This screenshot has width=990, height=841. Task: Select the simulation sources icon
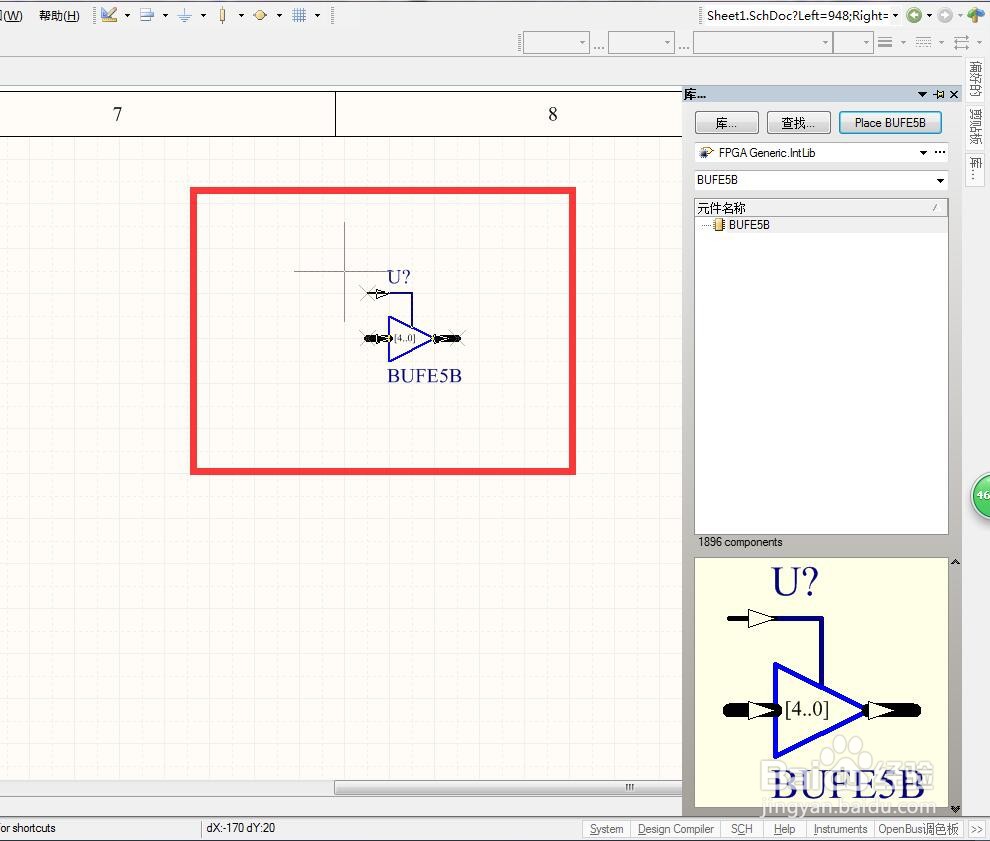[260, 15]
